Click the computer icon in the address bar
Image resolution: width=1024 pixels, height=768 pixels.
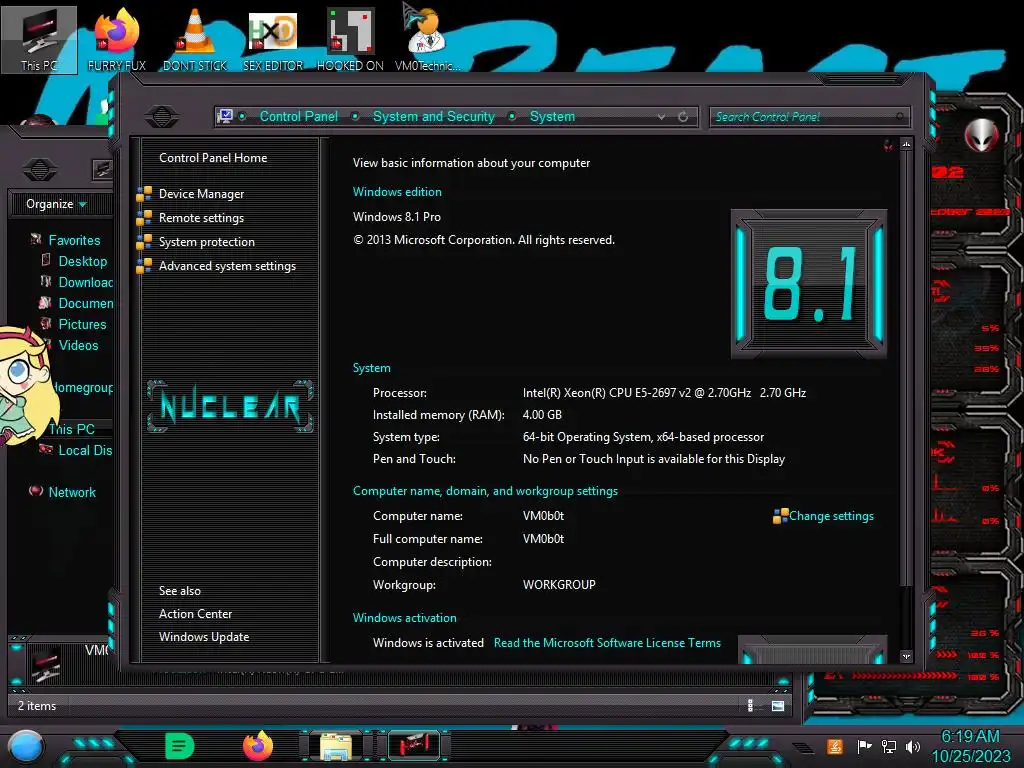pyautogui.click(x=225, y=116)
